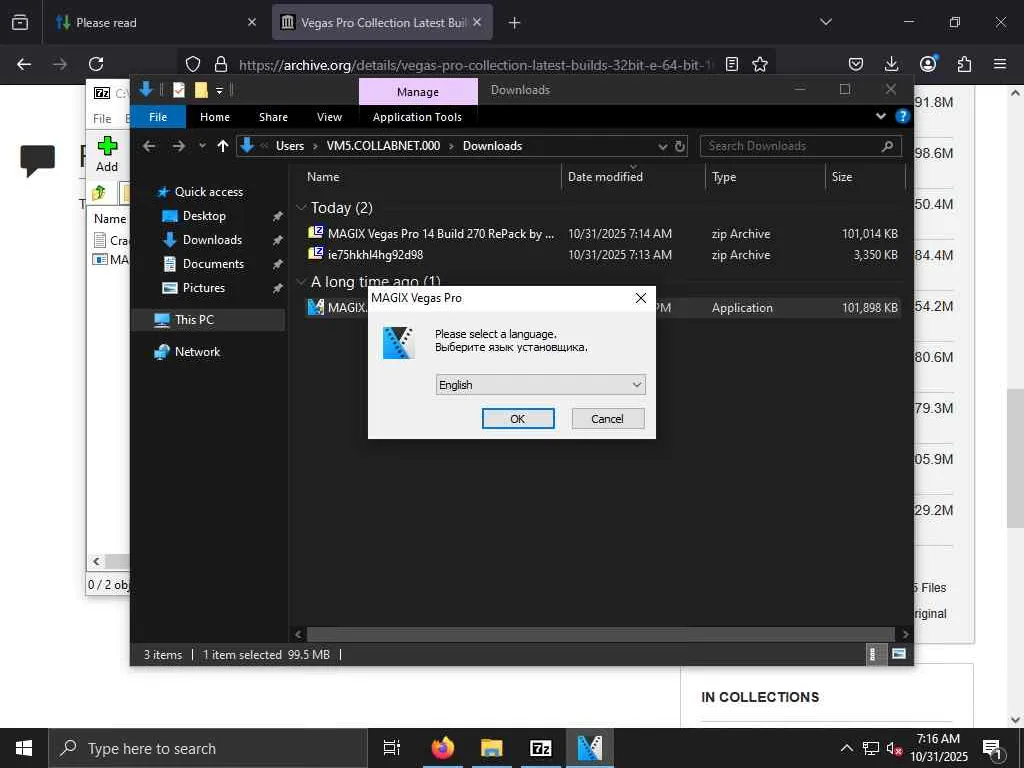Open the Firefox account icon
Image resolution: width=1024 pixels, height=768 pixels.
tap(928, 64)
